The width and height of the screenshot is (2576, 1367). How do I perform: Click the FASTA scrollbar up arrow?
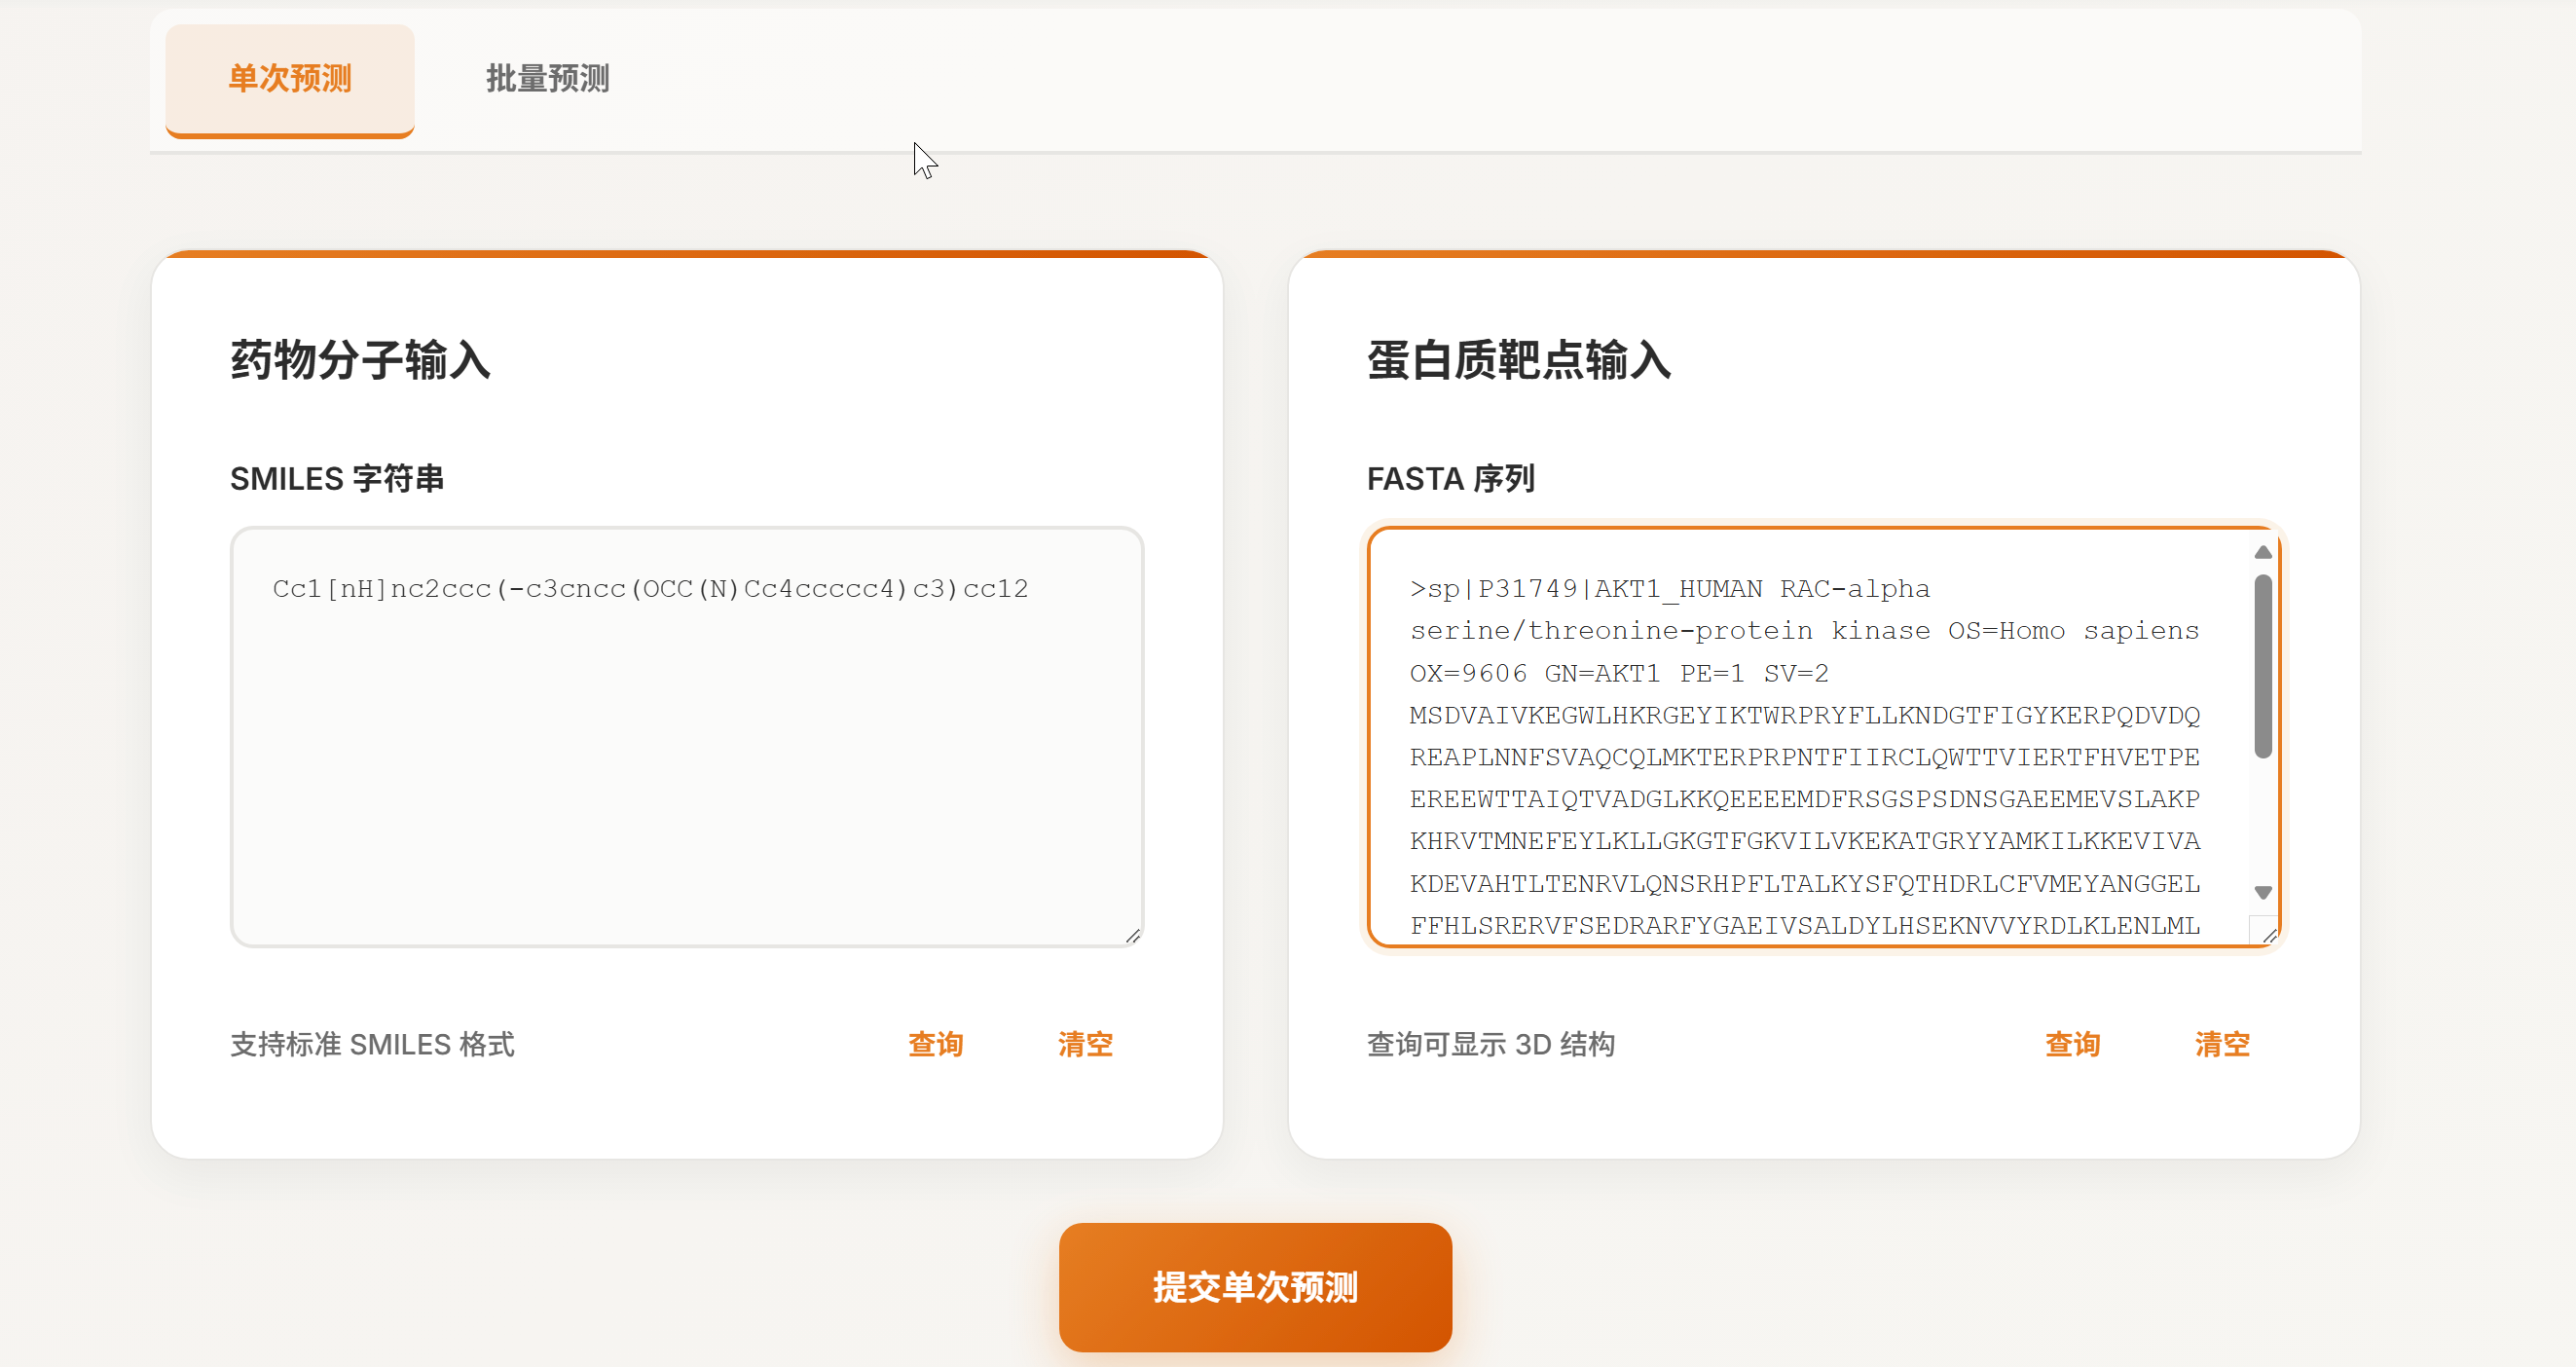pyautogui.click(x=2263, y=553)
